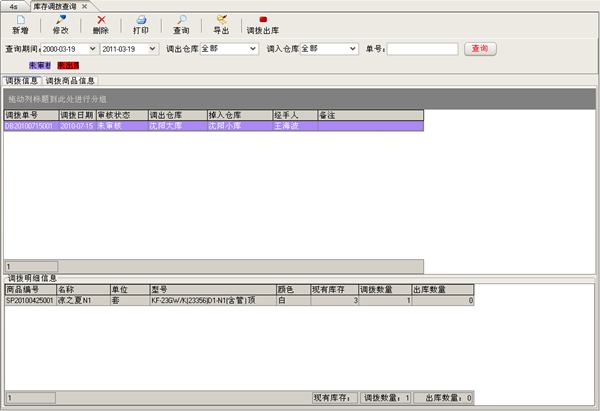The width and height of the screenshot is (600, 411).
Task: Expand the 调出仓库 warehouse dropdown
Action: click(253, 49)
